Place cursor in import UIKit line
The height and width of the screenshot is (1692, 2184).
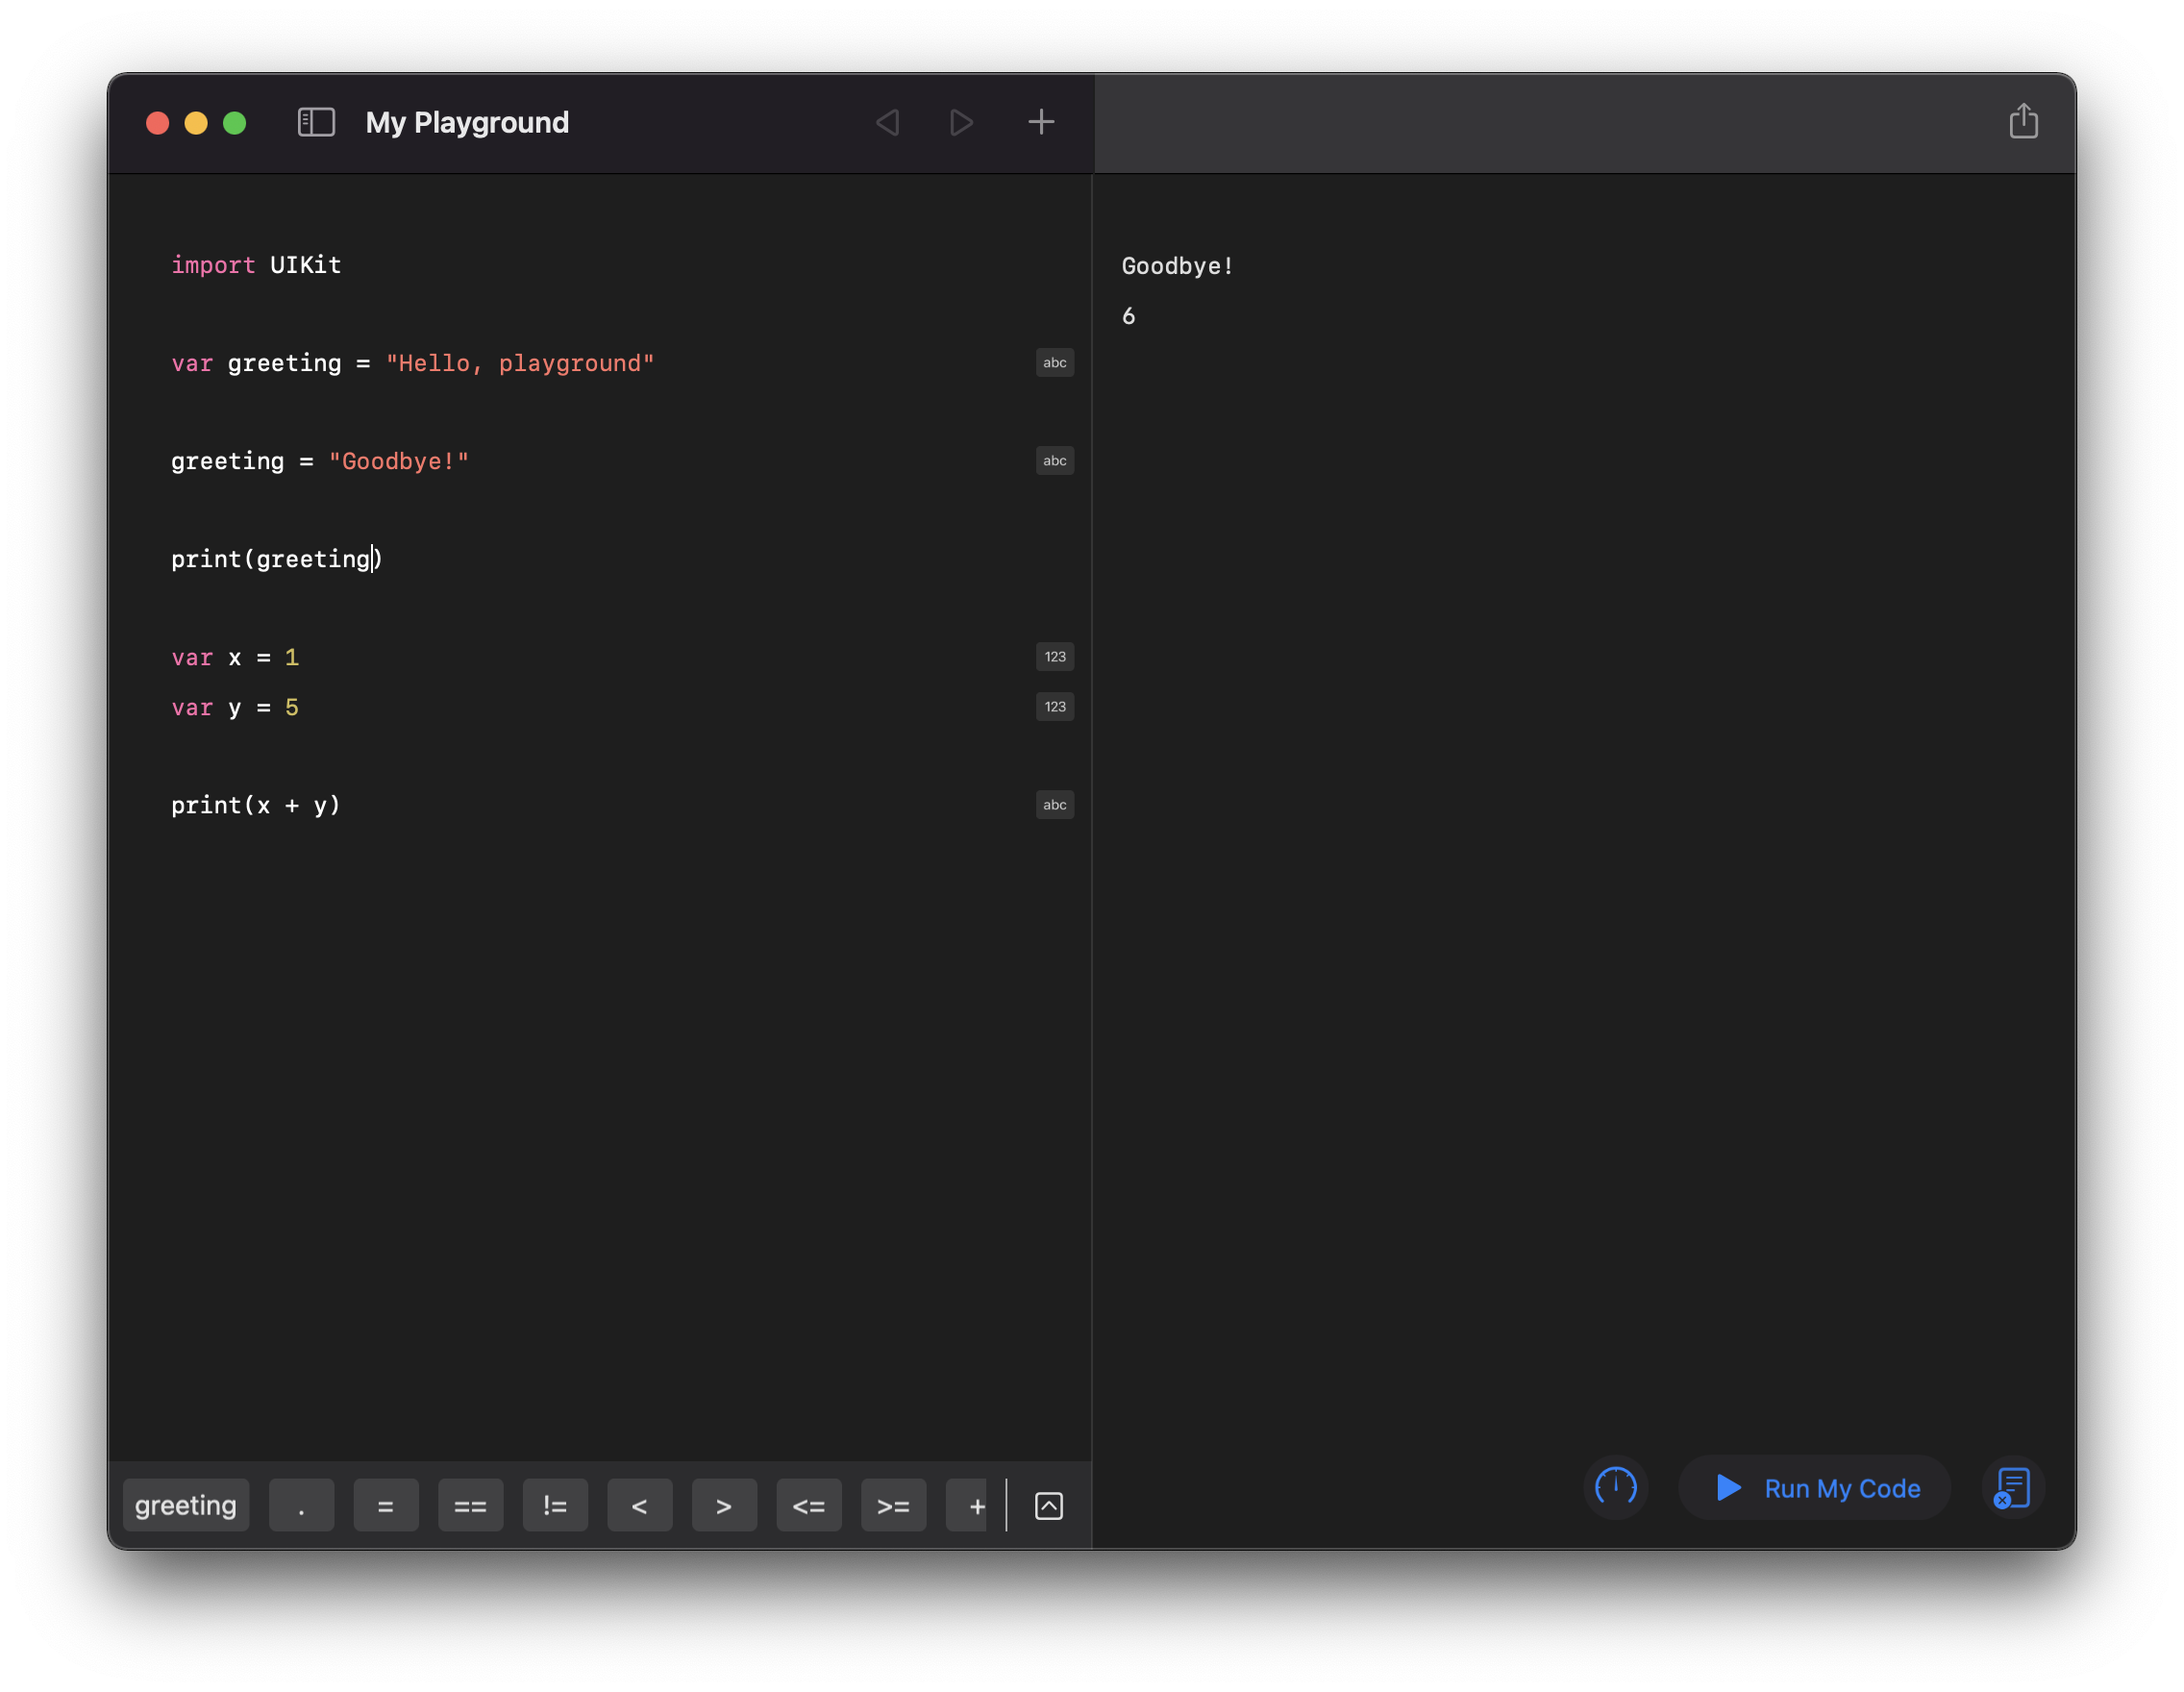pos(256,265)
